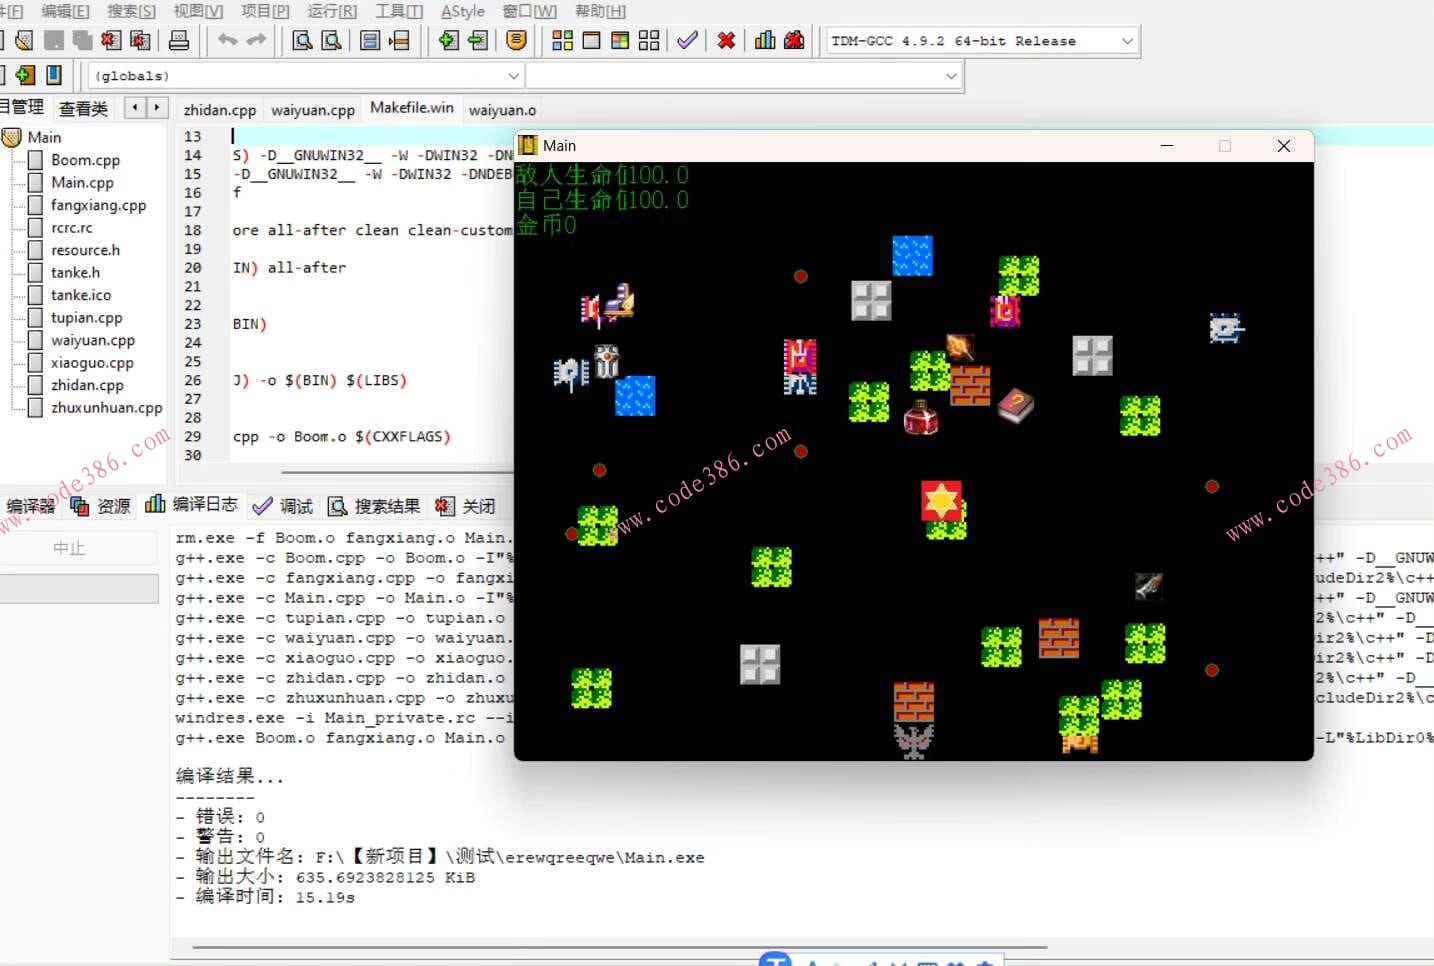Switch to the waiyuan.o editor tab

click(502, 110)
